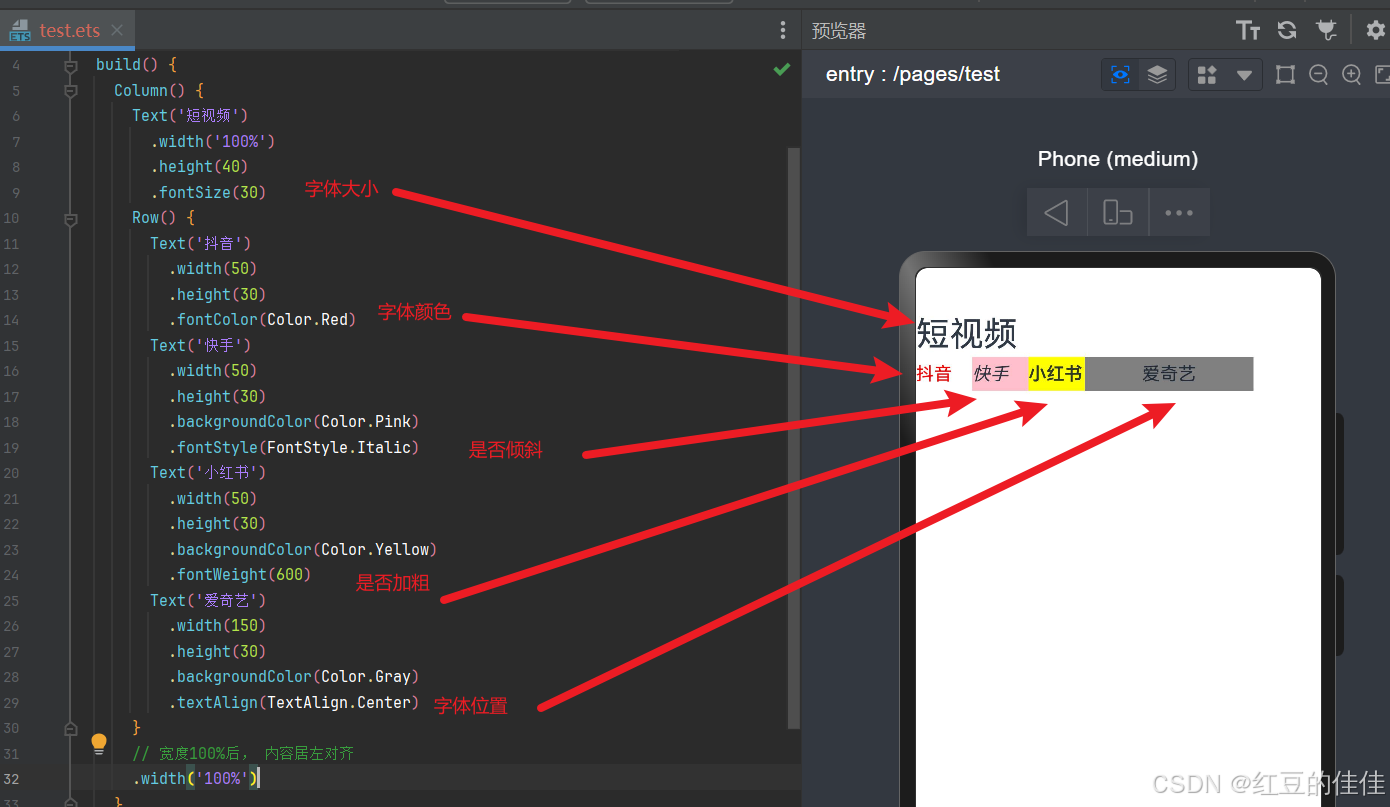1390x807 pixels.
Task: Collapse the Row() block fold marker
Action: coord(70,218)
